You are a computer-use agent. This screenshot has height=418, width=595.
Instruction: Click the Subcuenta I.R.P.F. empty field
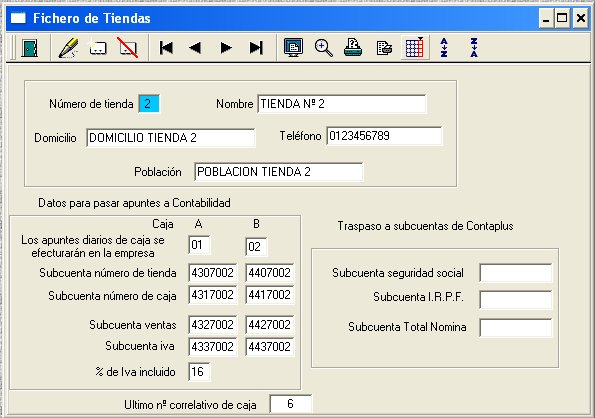coord(516,300)
